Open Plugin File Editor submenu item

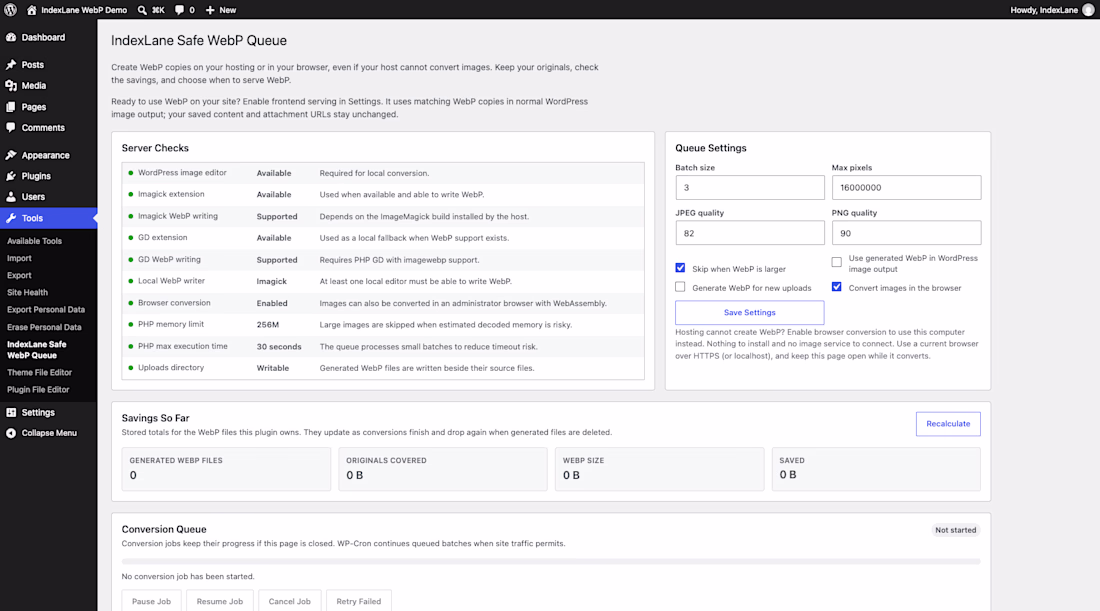point(38,389)
